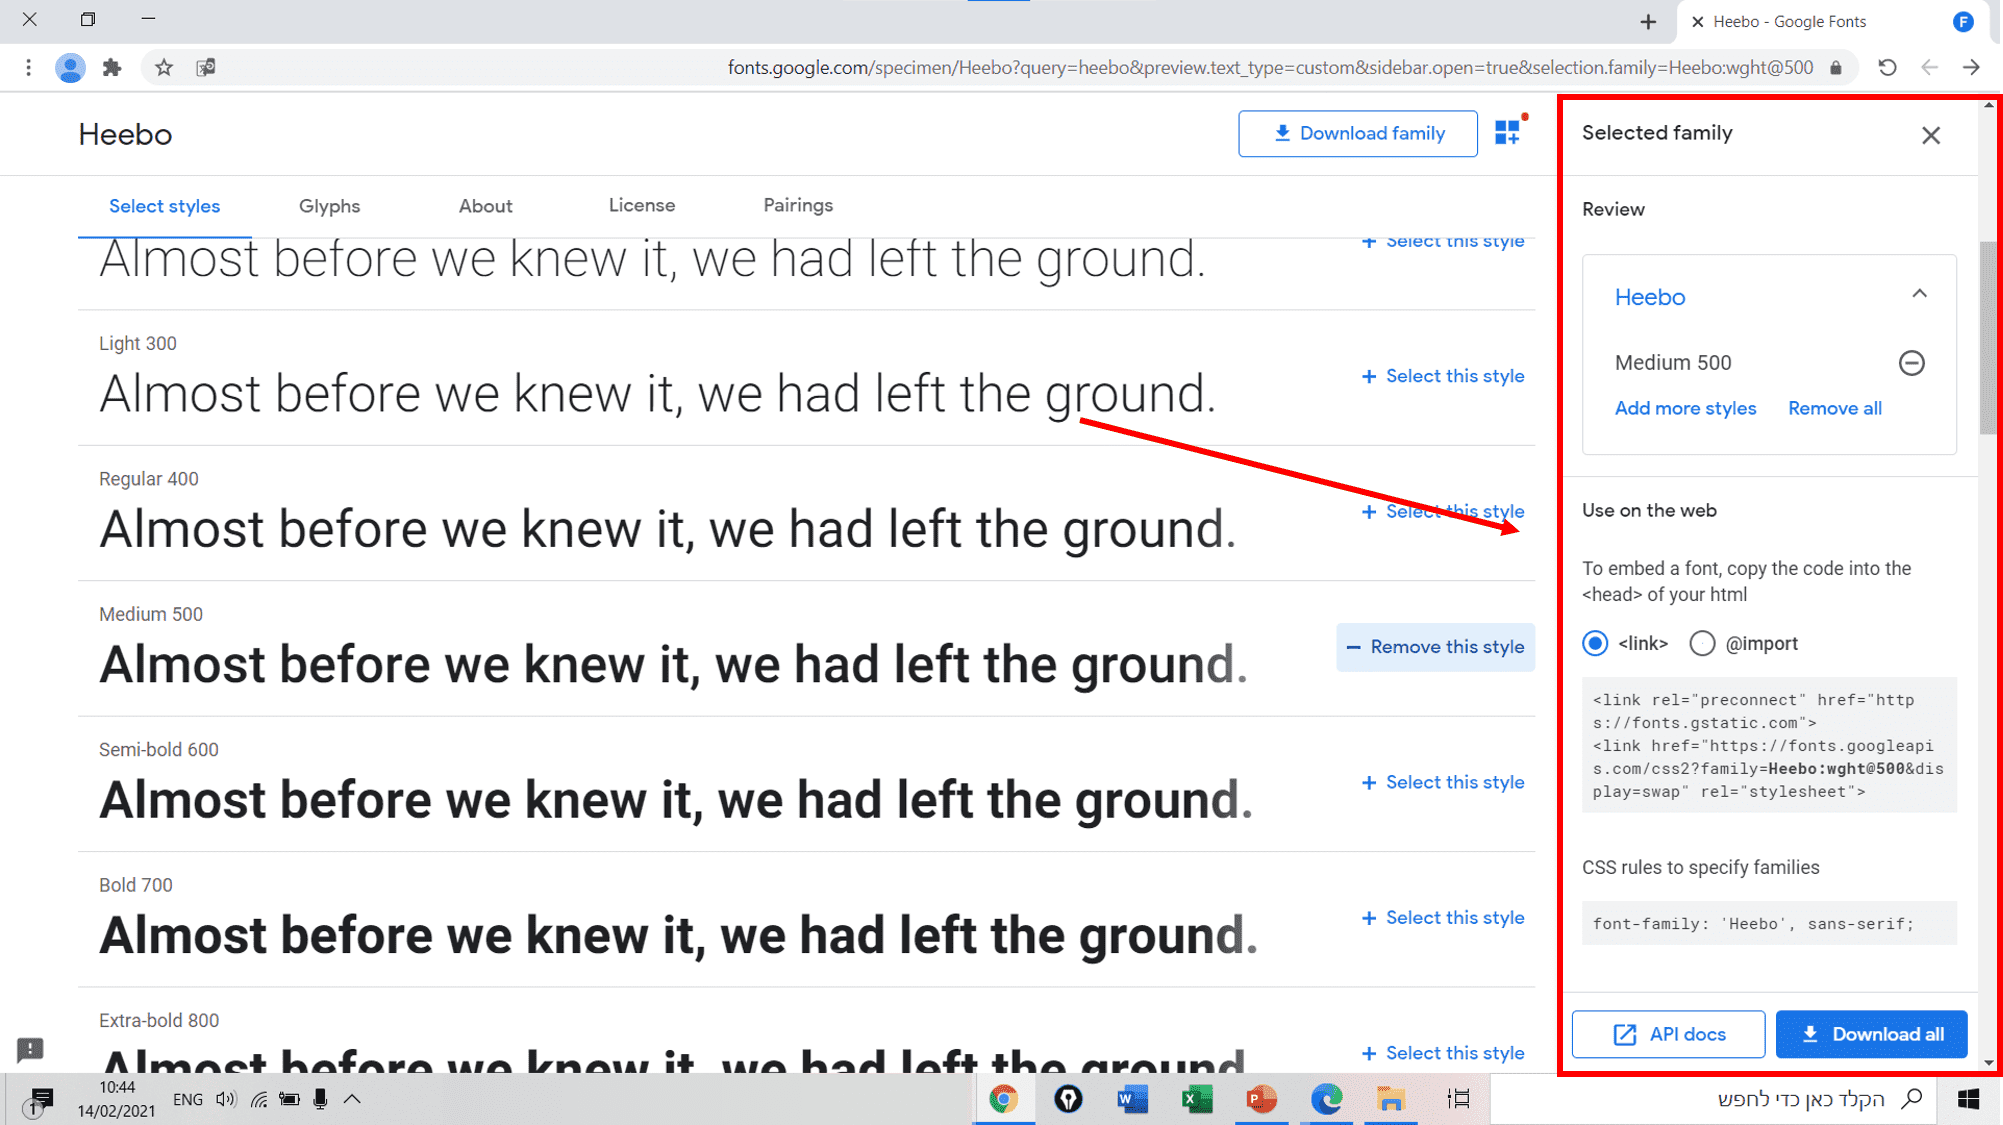Open the browser profile avatar
The width and height of the screenshot is (2003, 1125).
point(69,67)
